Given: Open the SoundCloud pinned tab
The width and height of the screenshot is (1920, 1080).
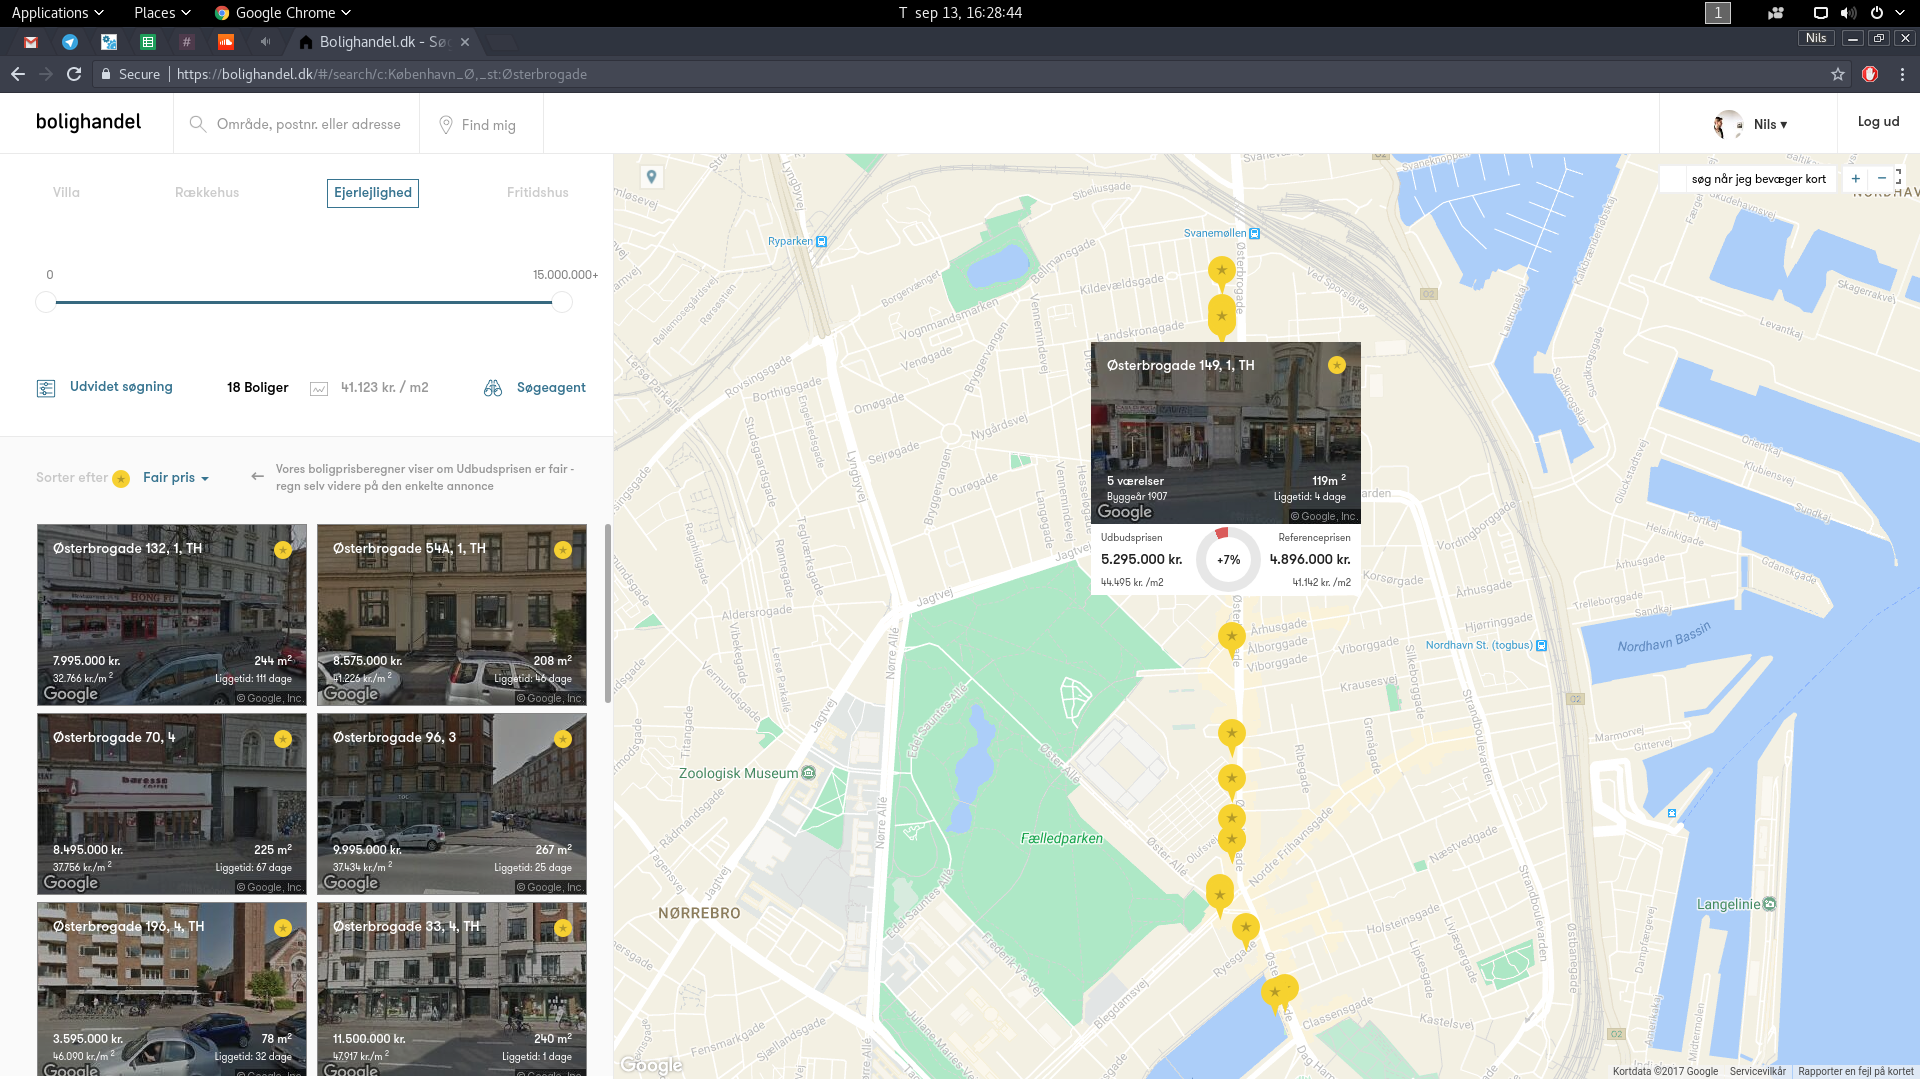Looking at the screenshot, I should coord(225,42).
